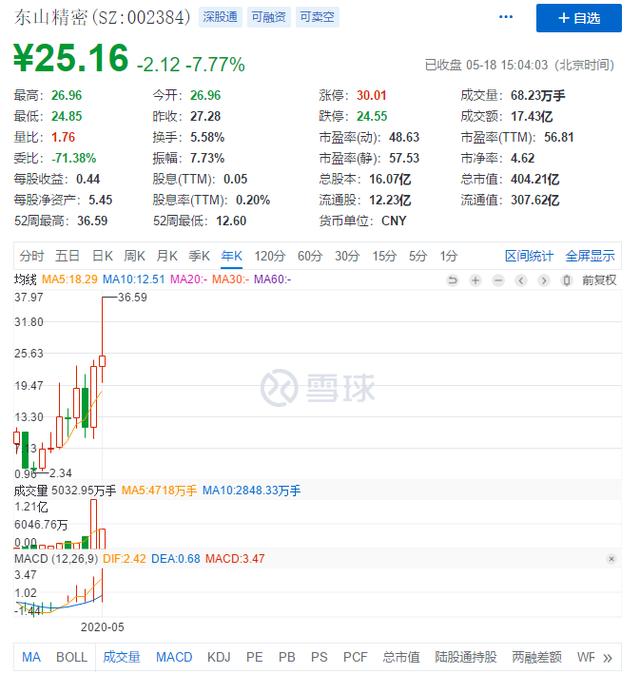Viewport: 640px width, 674px height.
Task: Click the MA5:18.29 moving average label
Action: click(x=70, y=279)
